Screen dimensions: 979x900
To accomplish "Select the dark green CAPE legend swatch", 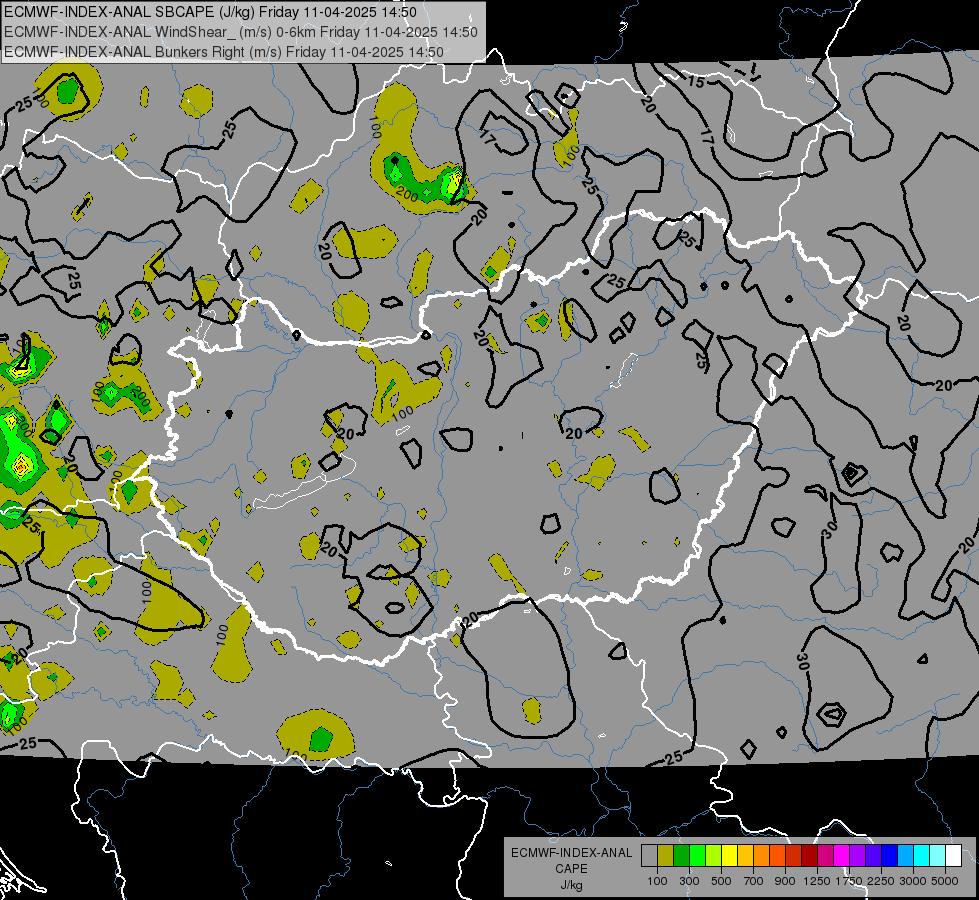I will 681,855.
